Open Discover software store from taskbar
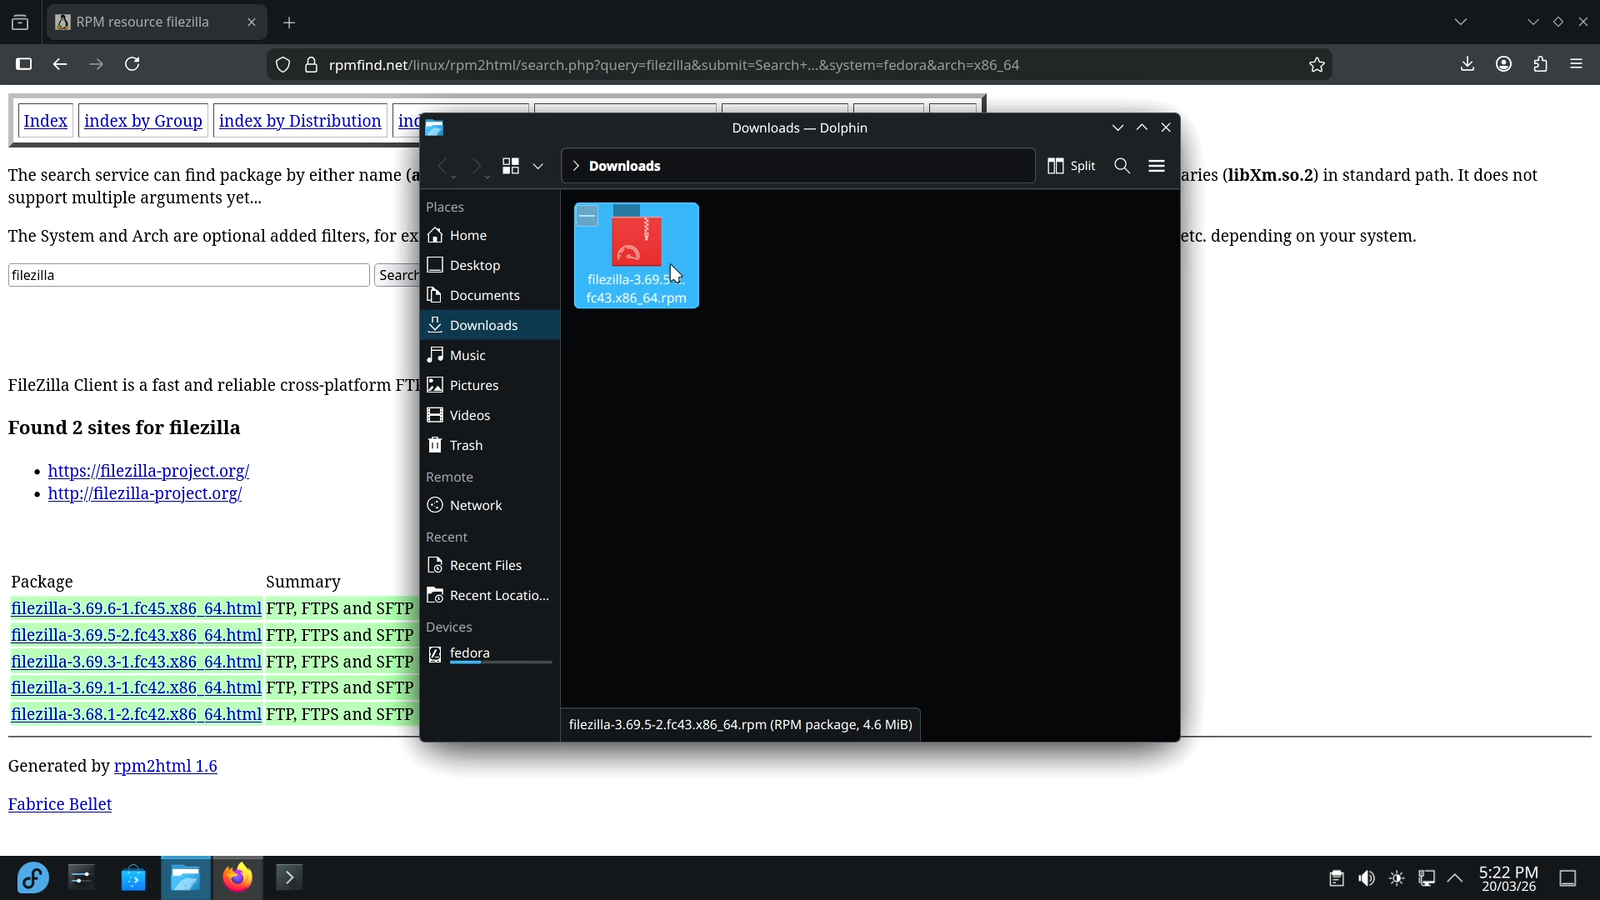 133,878
